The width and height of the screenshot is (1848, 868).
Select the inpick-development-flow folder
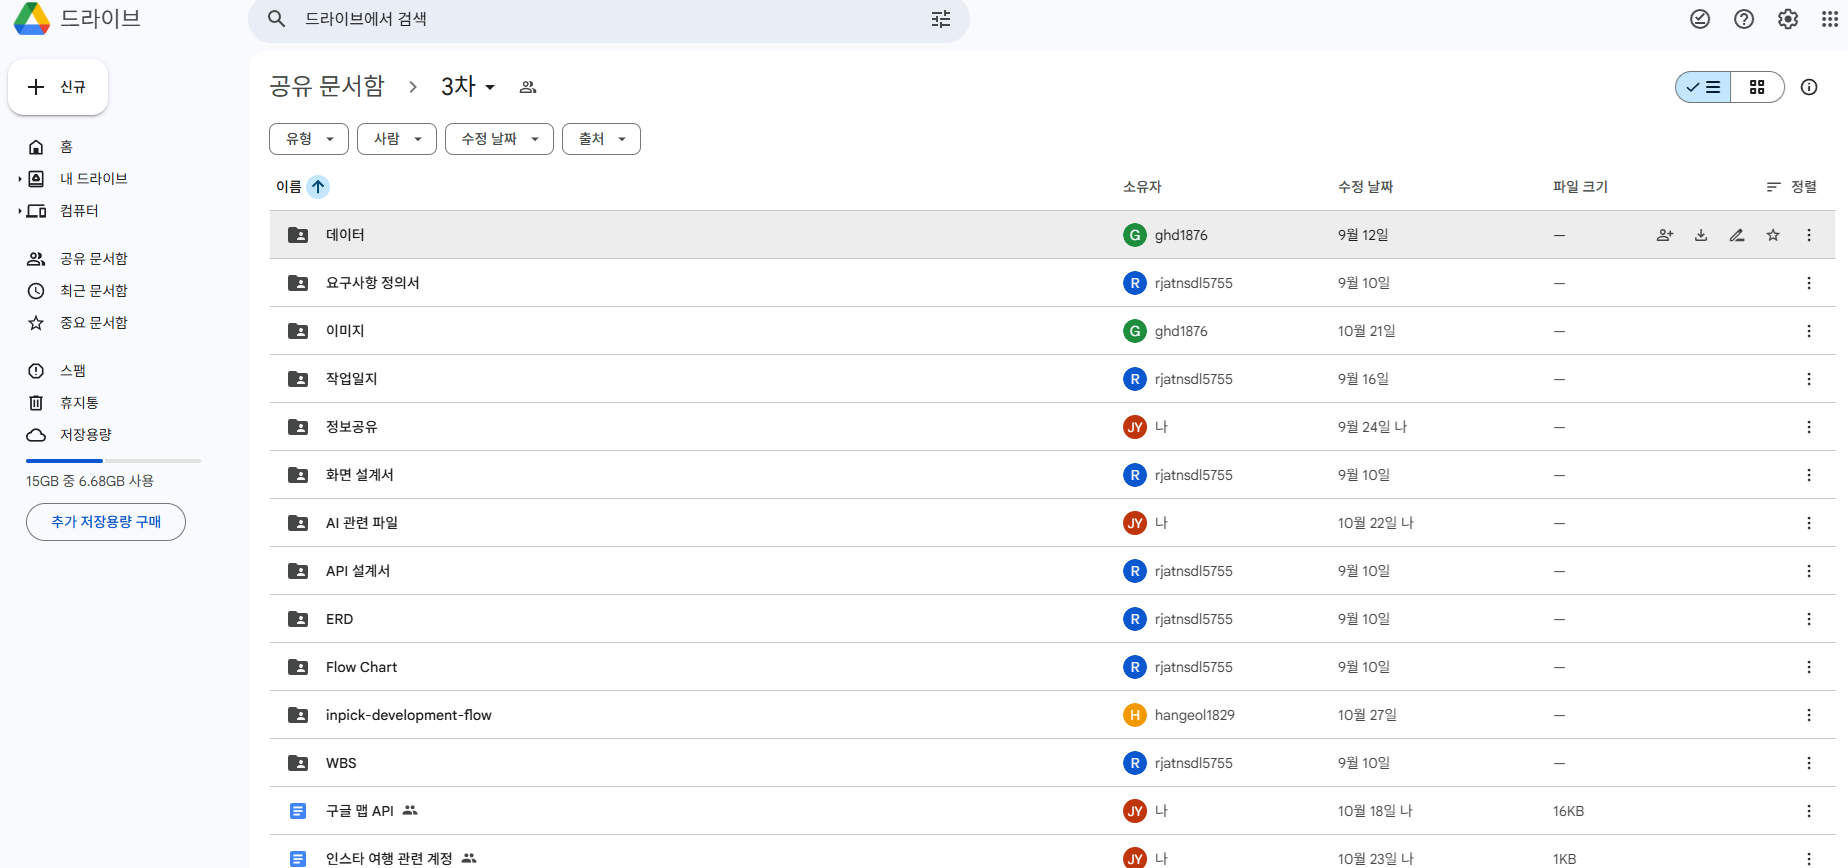409,715
